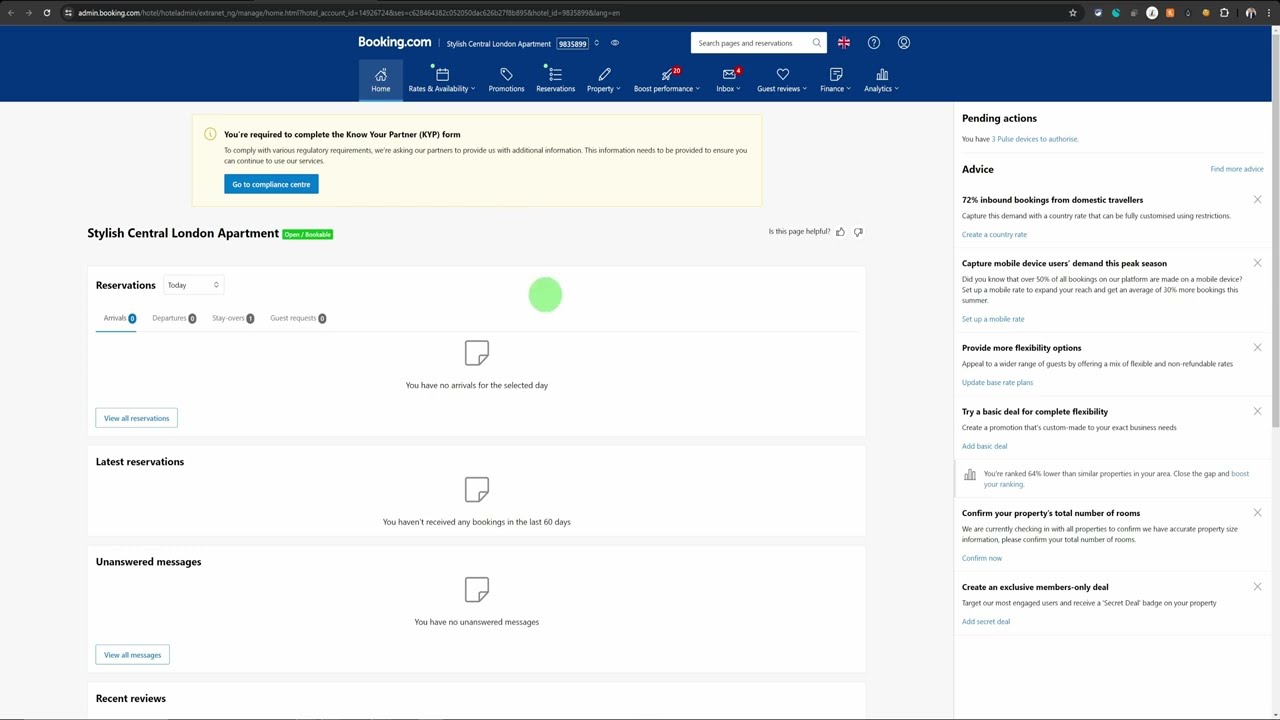Select the Departures tab

tap(174, 318)
